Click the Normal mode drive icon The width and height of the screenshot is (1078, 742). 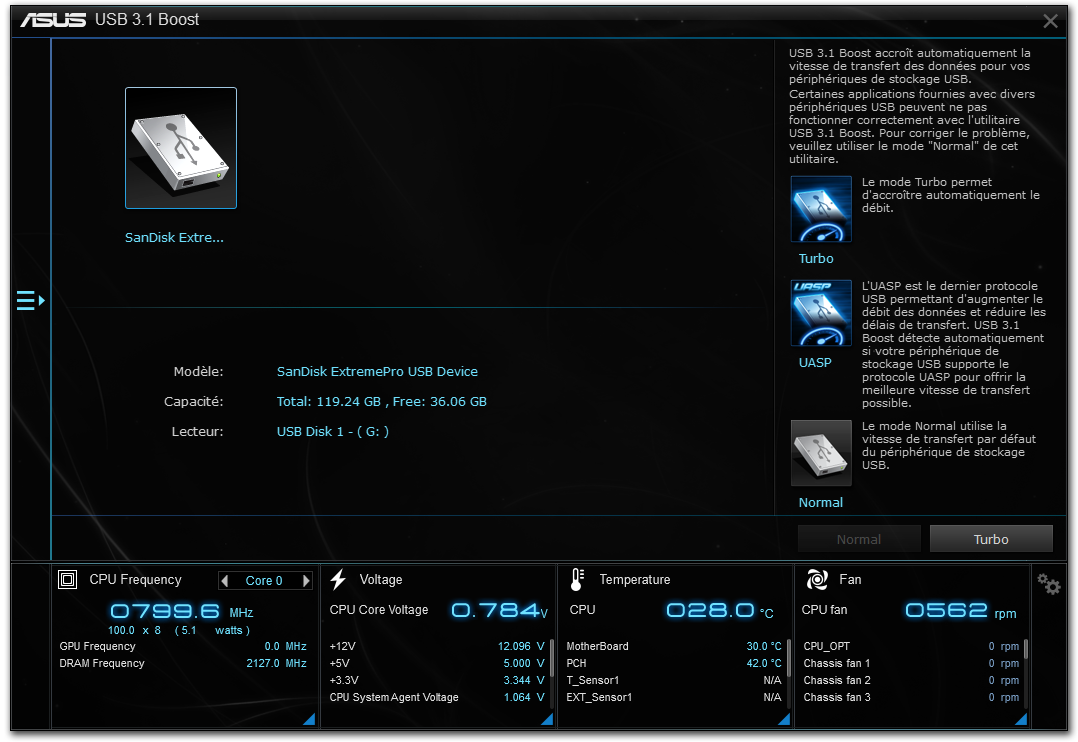(821, 453)
